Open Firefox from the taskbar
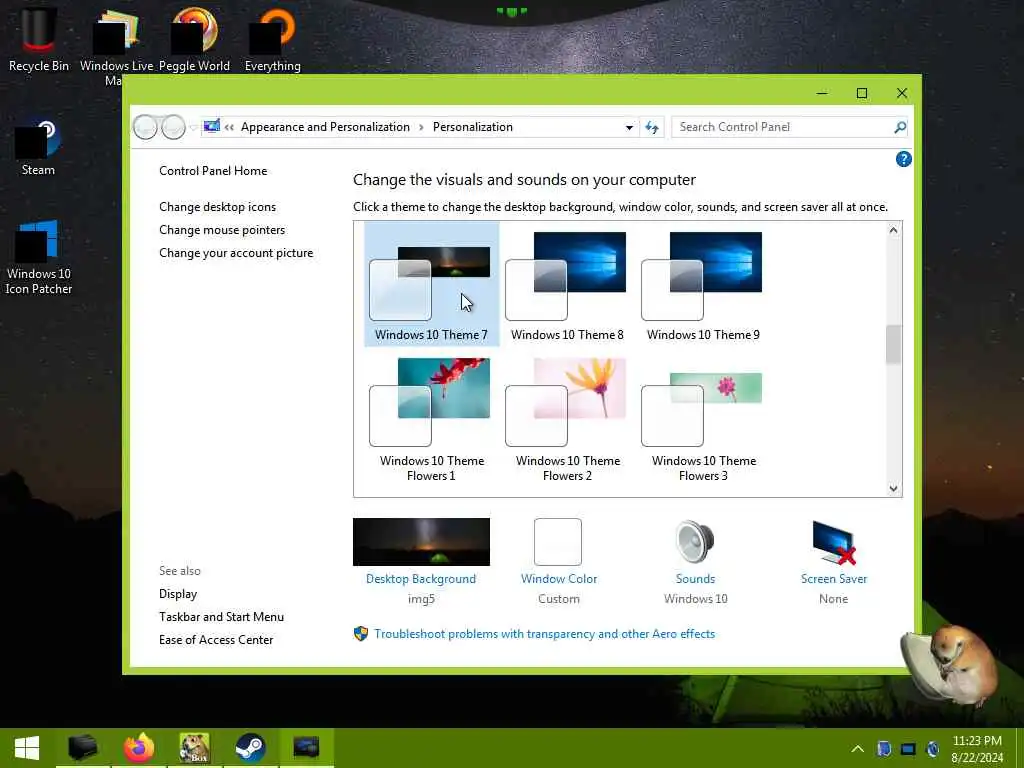Viewport: 1024px width, 768px height. pyautogui.click(x=138, y=748)
